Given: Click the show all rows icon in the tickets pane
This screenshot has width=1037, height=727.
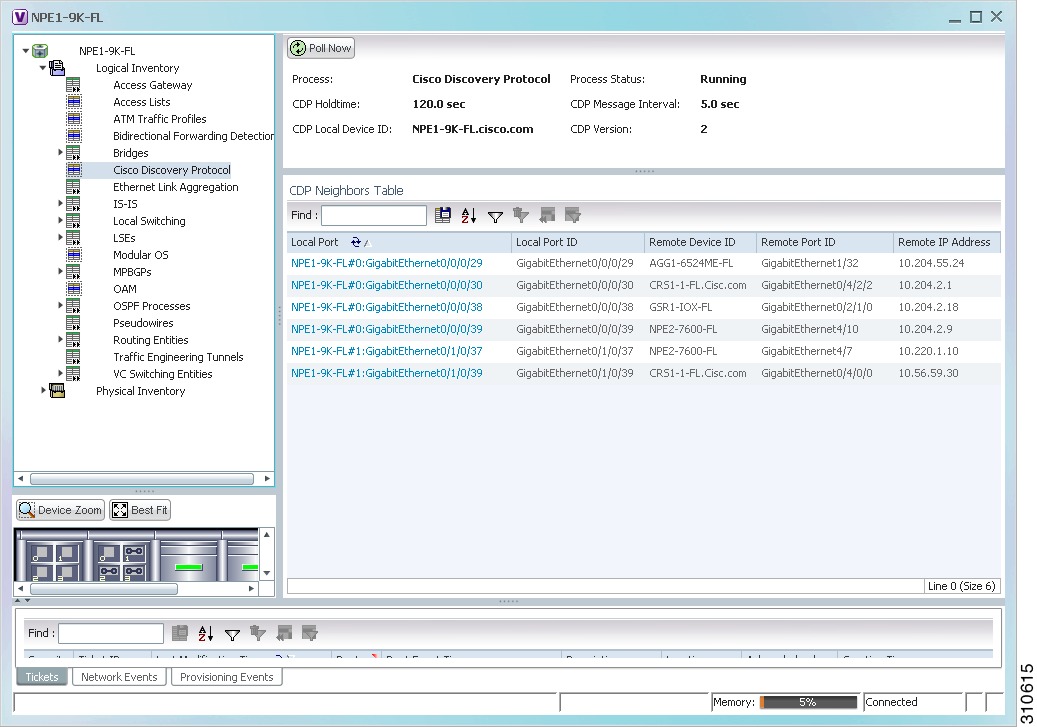Looking at the screenshot, I should pyautogui.click(x=284, y=633).
